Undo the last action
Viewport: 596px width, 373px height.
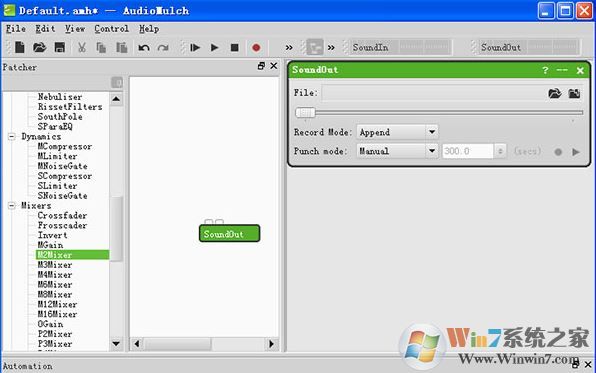point(144,48)
